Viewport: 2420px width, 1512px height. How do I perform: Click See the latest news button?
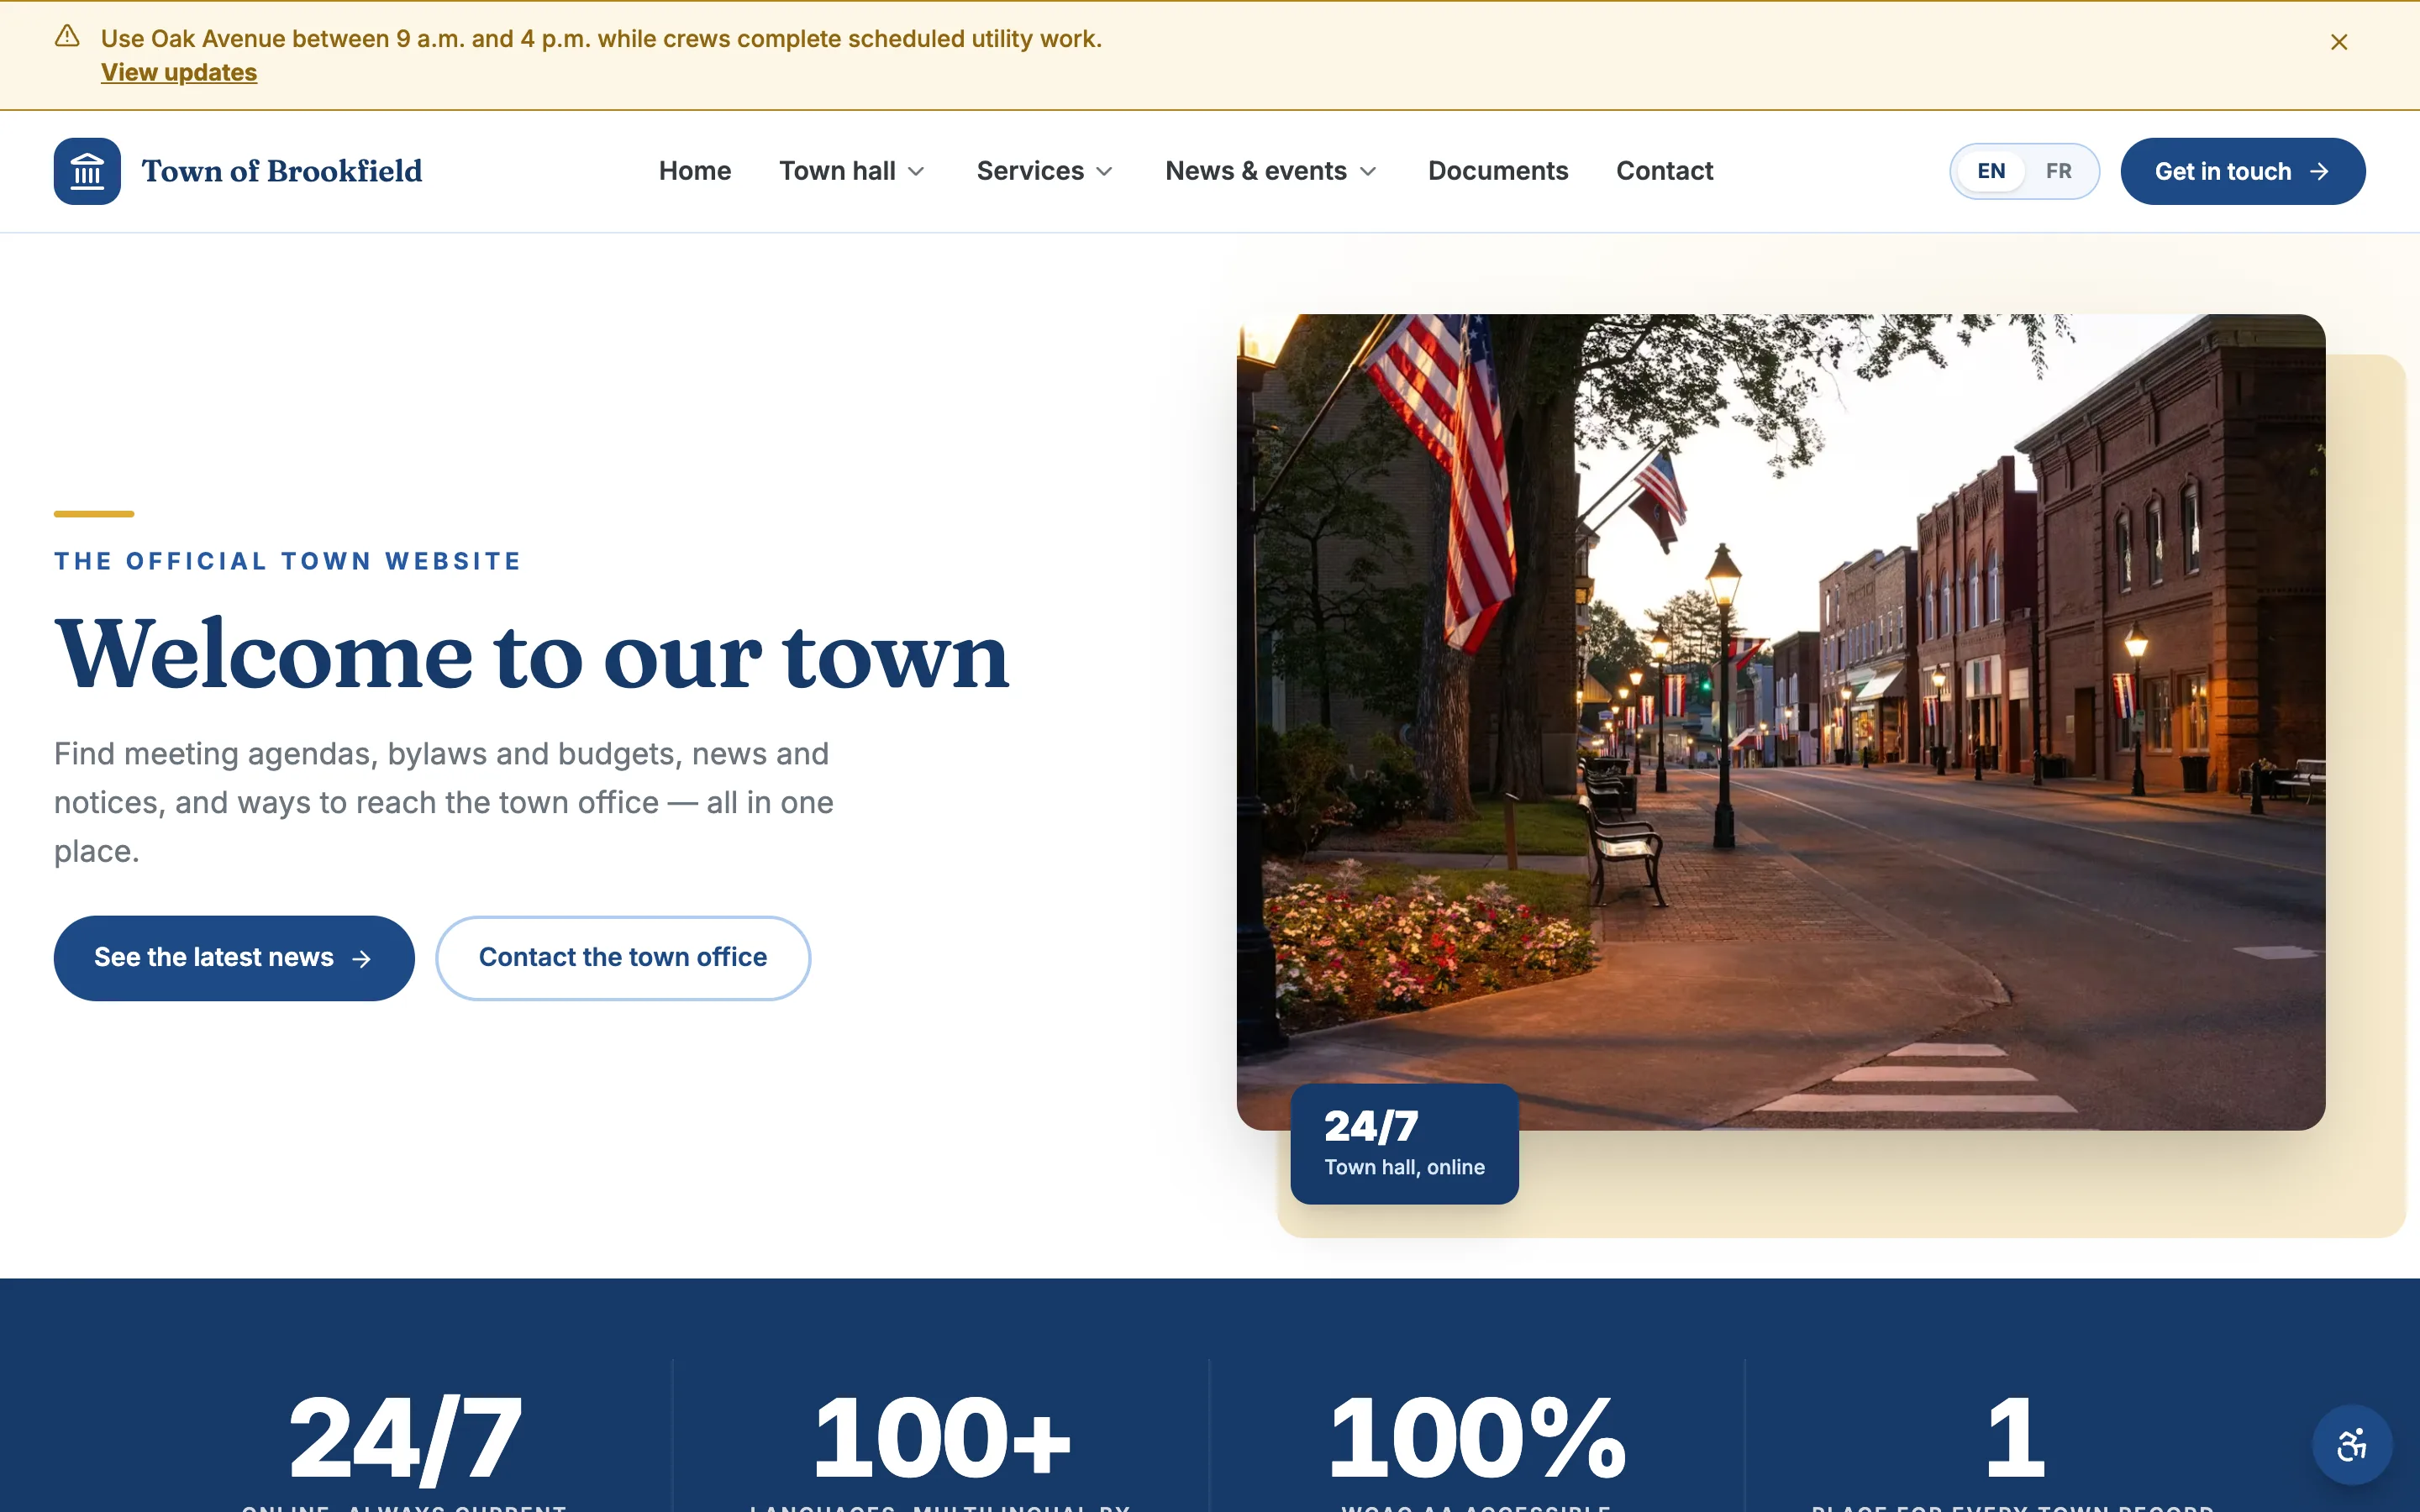(234, 958)
